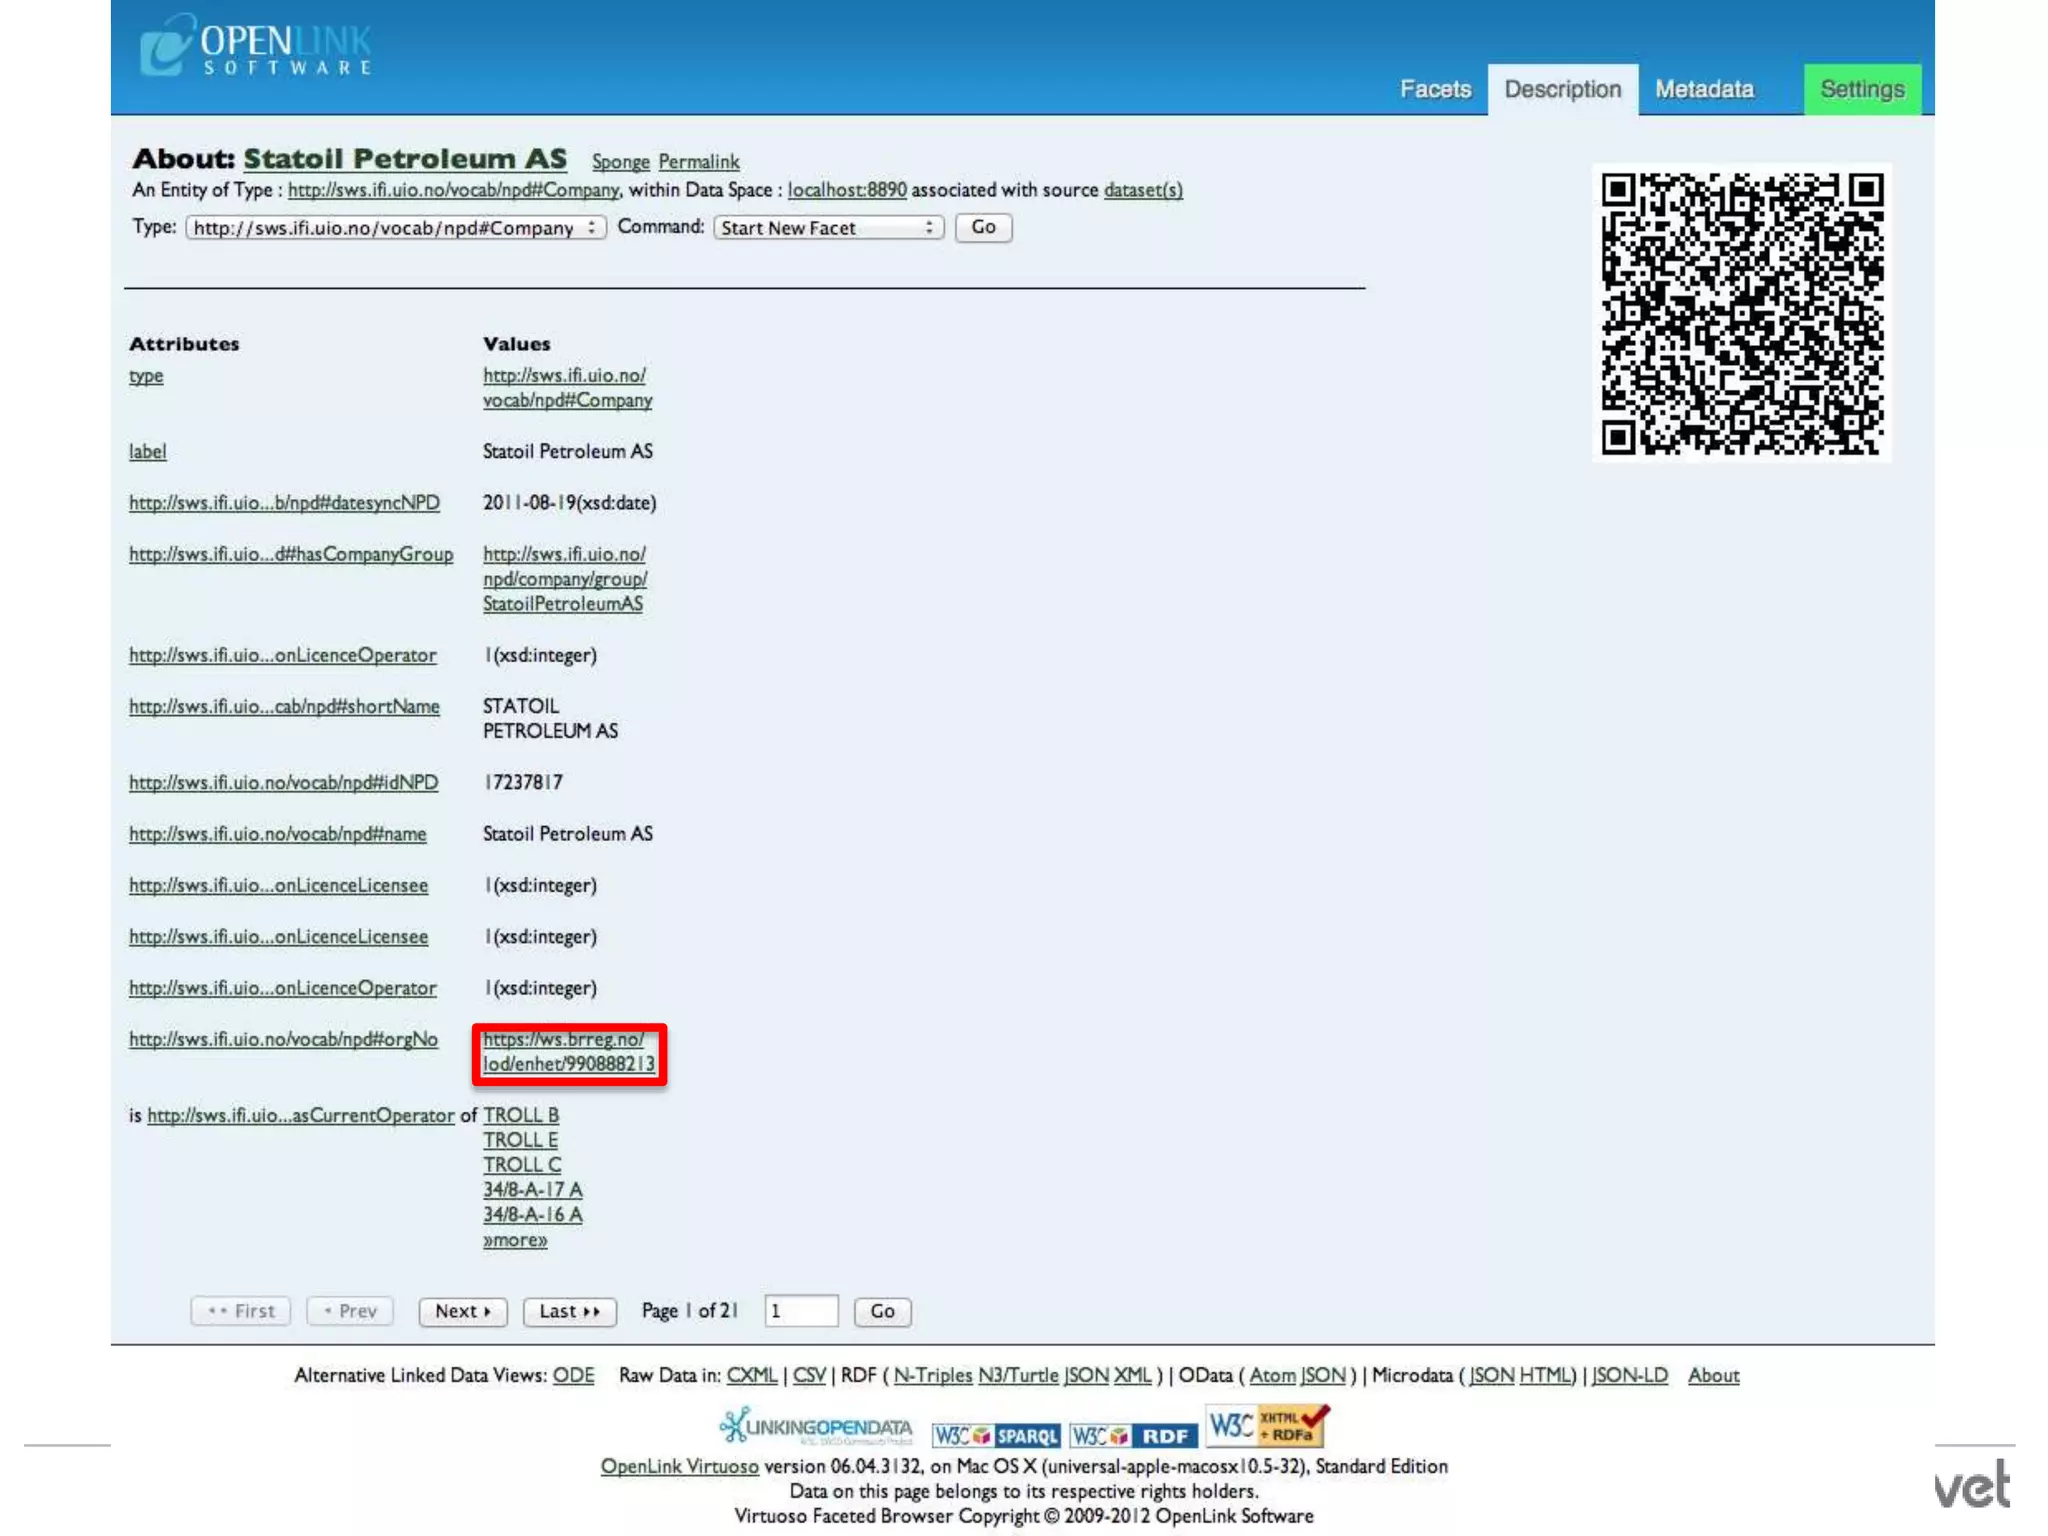Click the Permalink link
Viewport: 2048px width, 1536px height.
click(699, 162)
